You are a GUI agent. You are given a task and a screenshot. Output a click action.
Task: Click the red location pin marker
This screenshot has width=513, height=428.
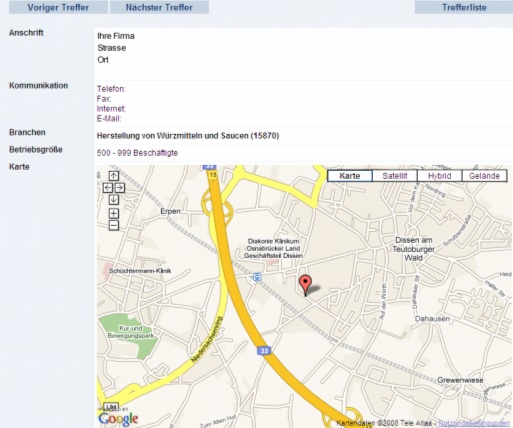305,285
